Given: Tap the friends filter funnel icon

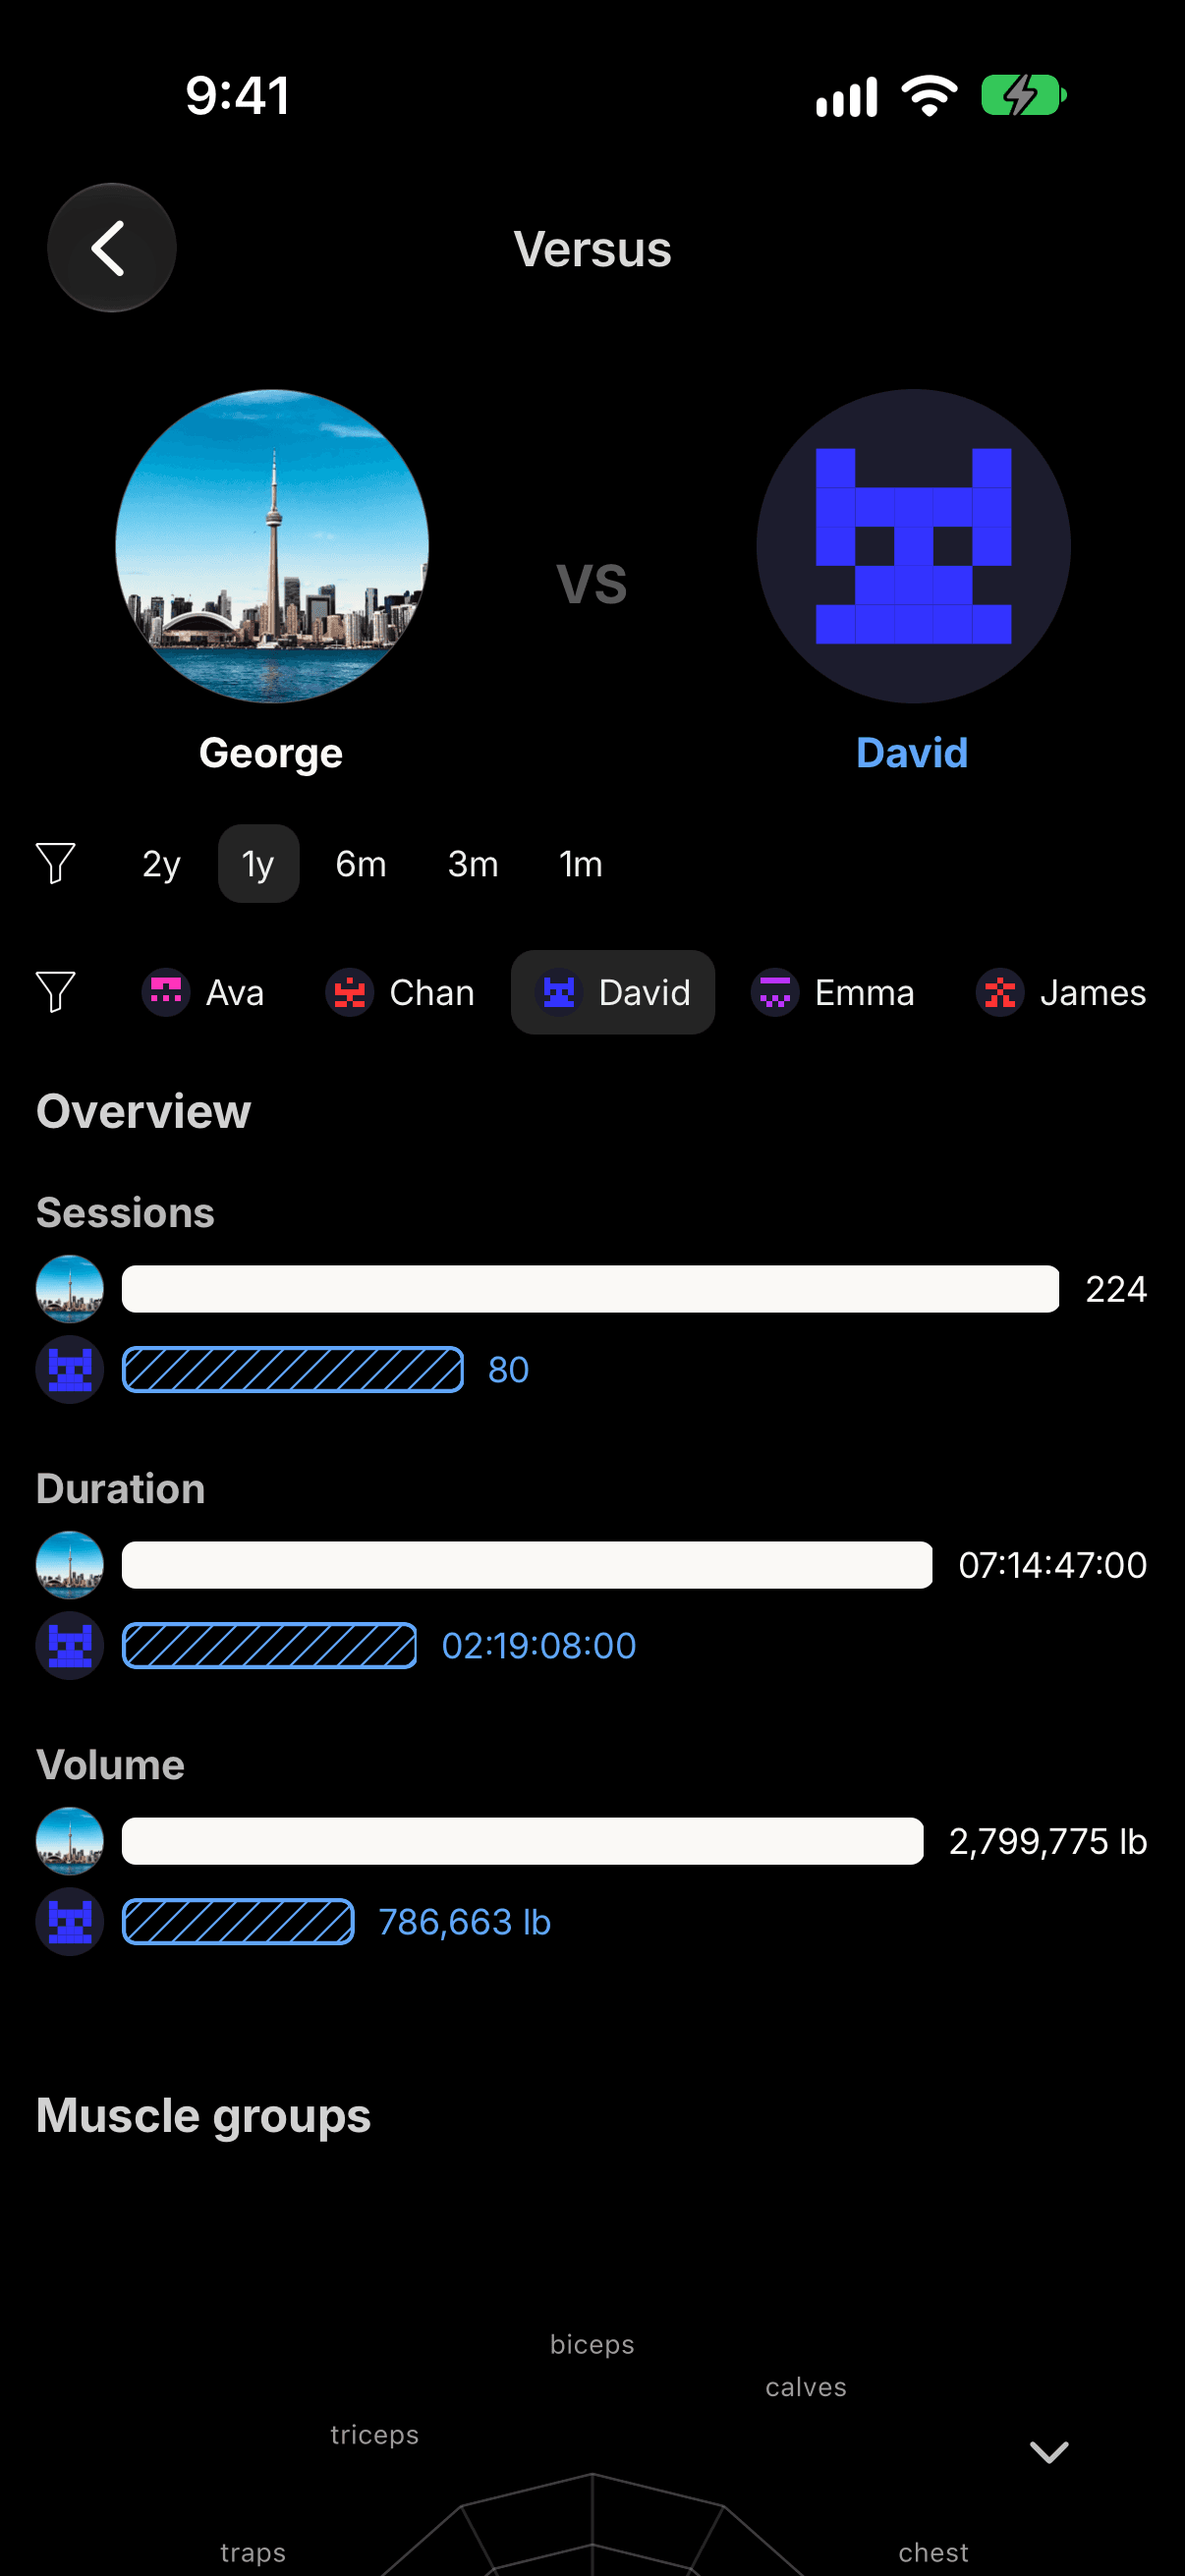Looking at the screenshot, I should pos(56,993).
